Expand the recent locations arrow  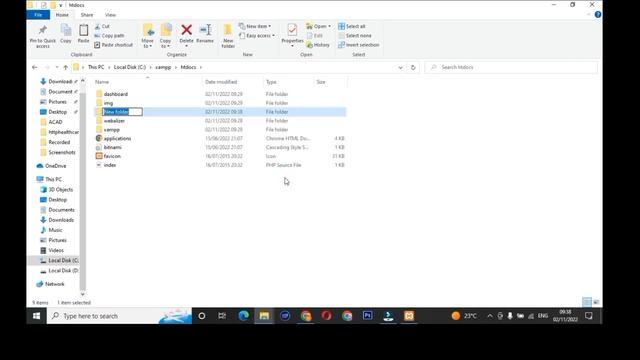(56, 67)
